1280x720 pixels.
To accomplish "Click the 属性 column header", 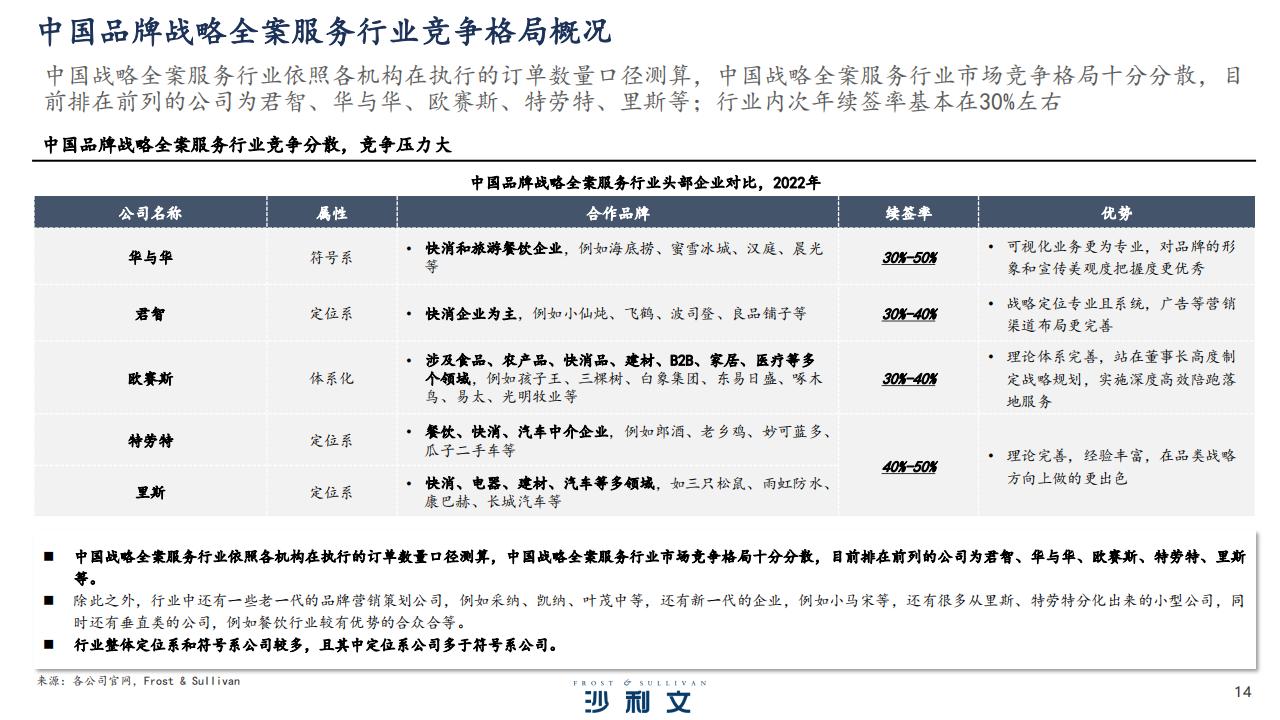I will pyautogui.click(x=331, y=213).
